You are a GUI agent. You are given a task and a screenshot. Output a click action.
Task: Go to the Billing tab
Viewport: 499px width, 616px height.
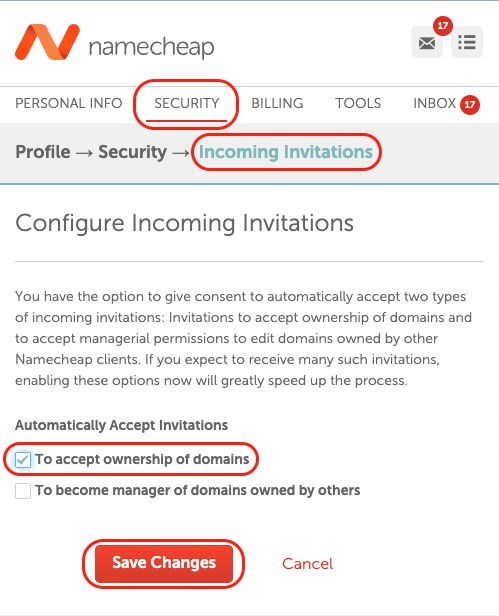[277, 103]
